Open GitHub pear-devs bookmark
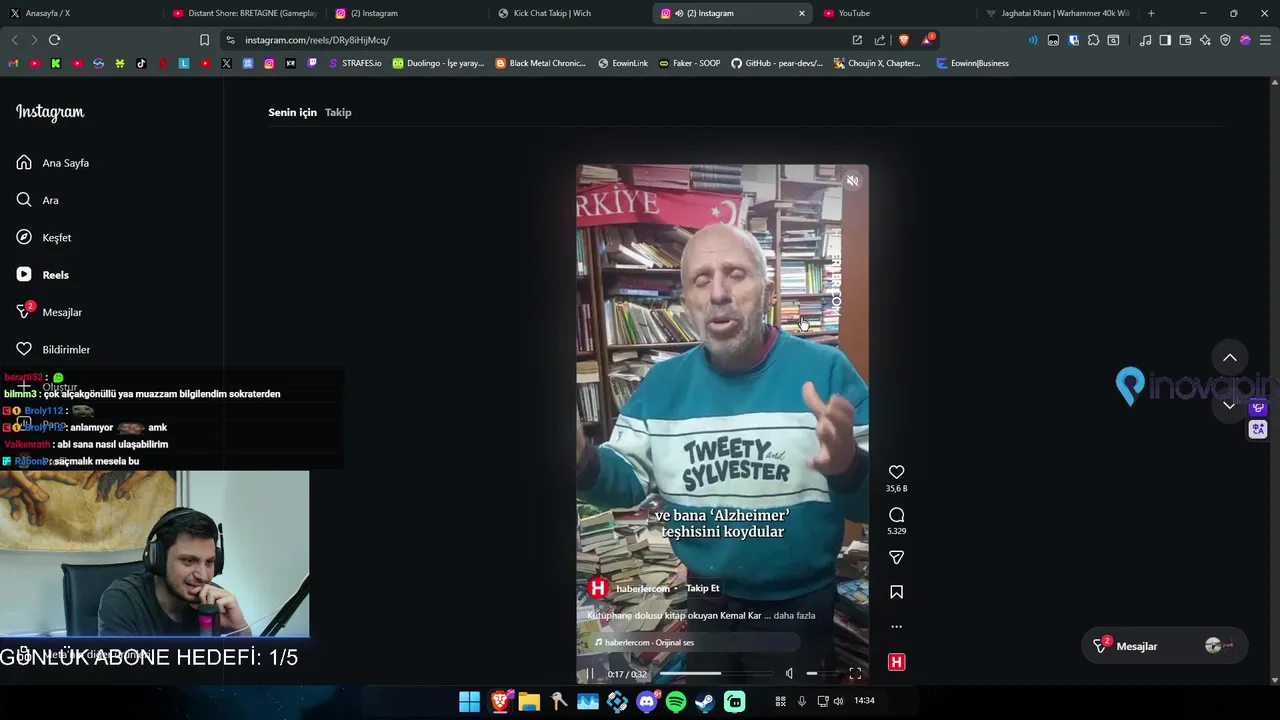The width and height of the screenshot is (1280, 720). coord(777,63)
